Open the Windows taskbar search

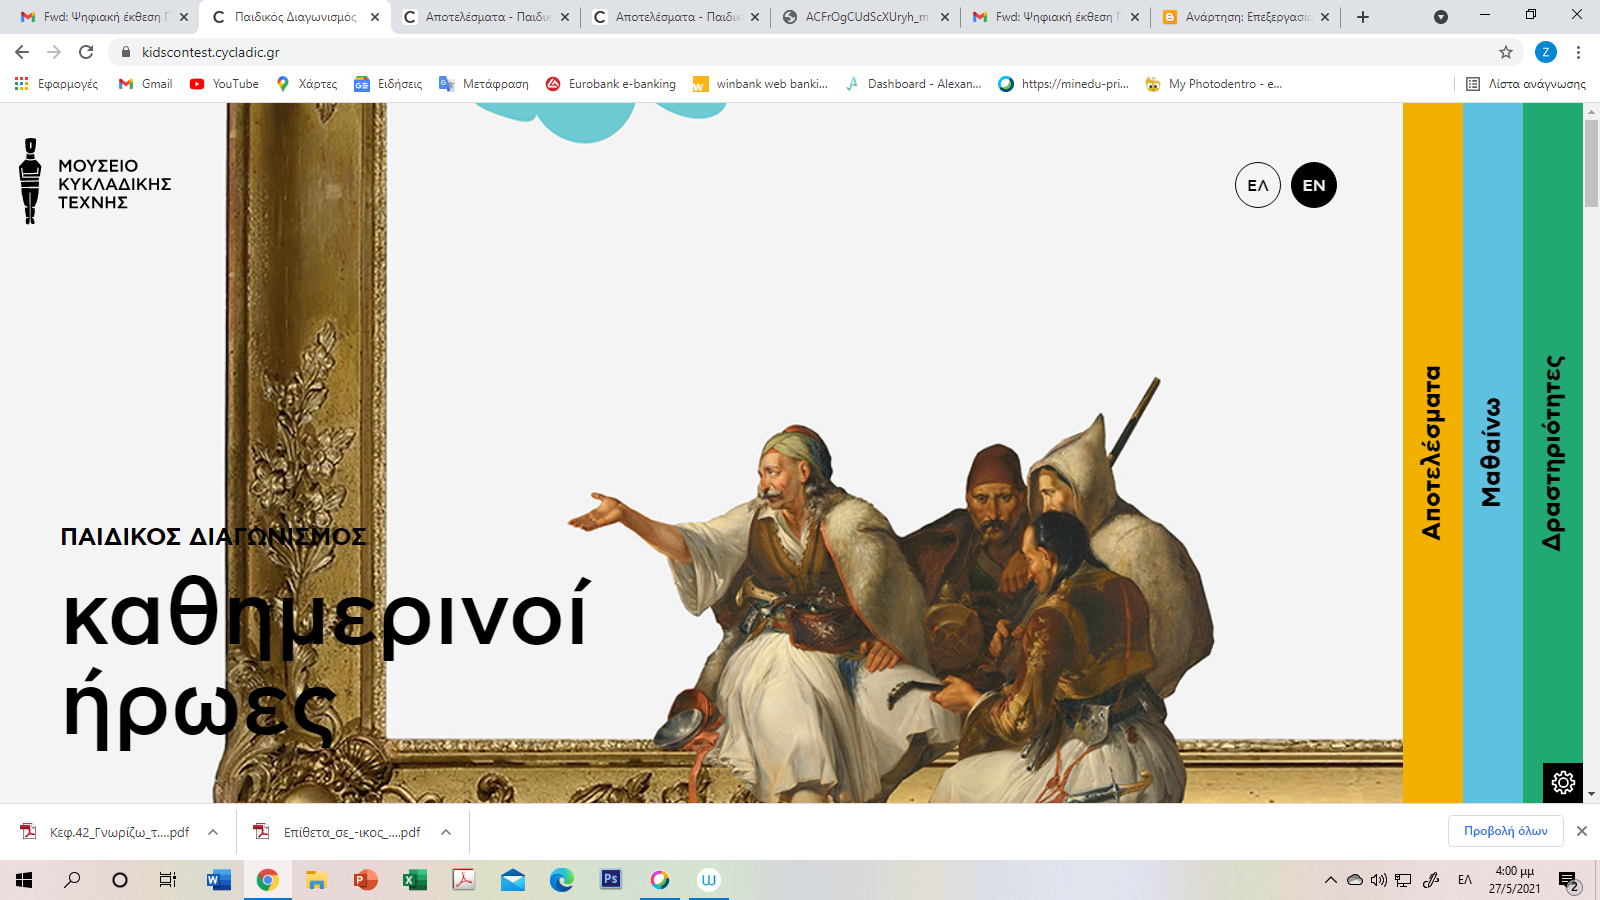tap(72, 880)
